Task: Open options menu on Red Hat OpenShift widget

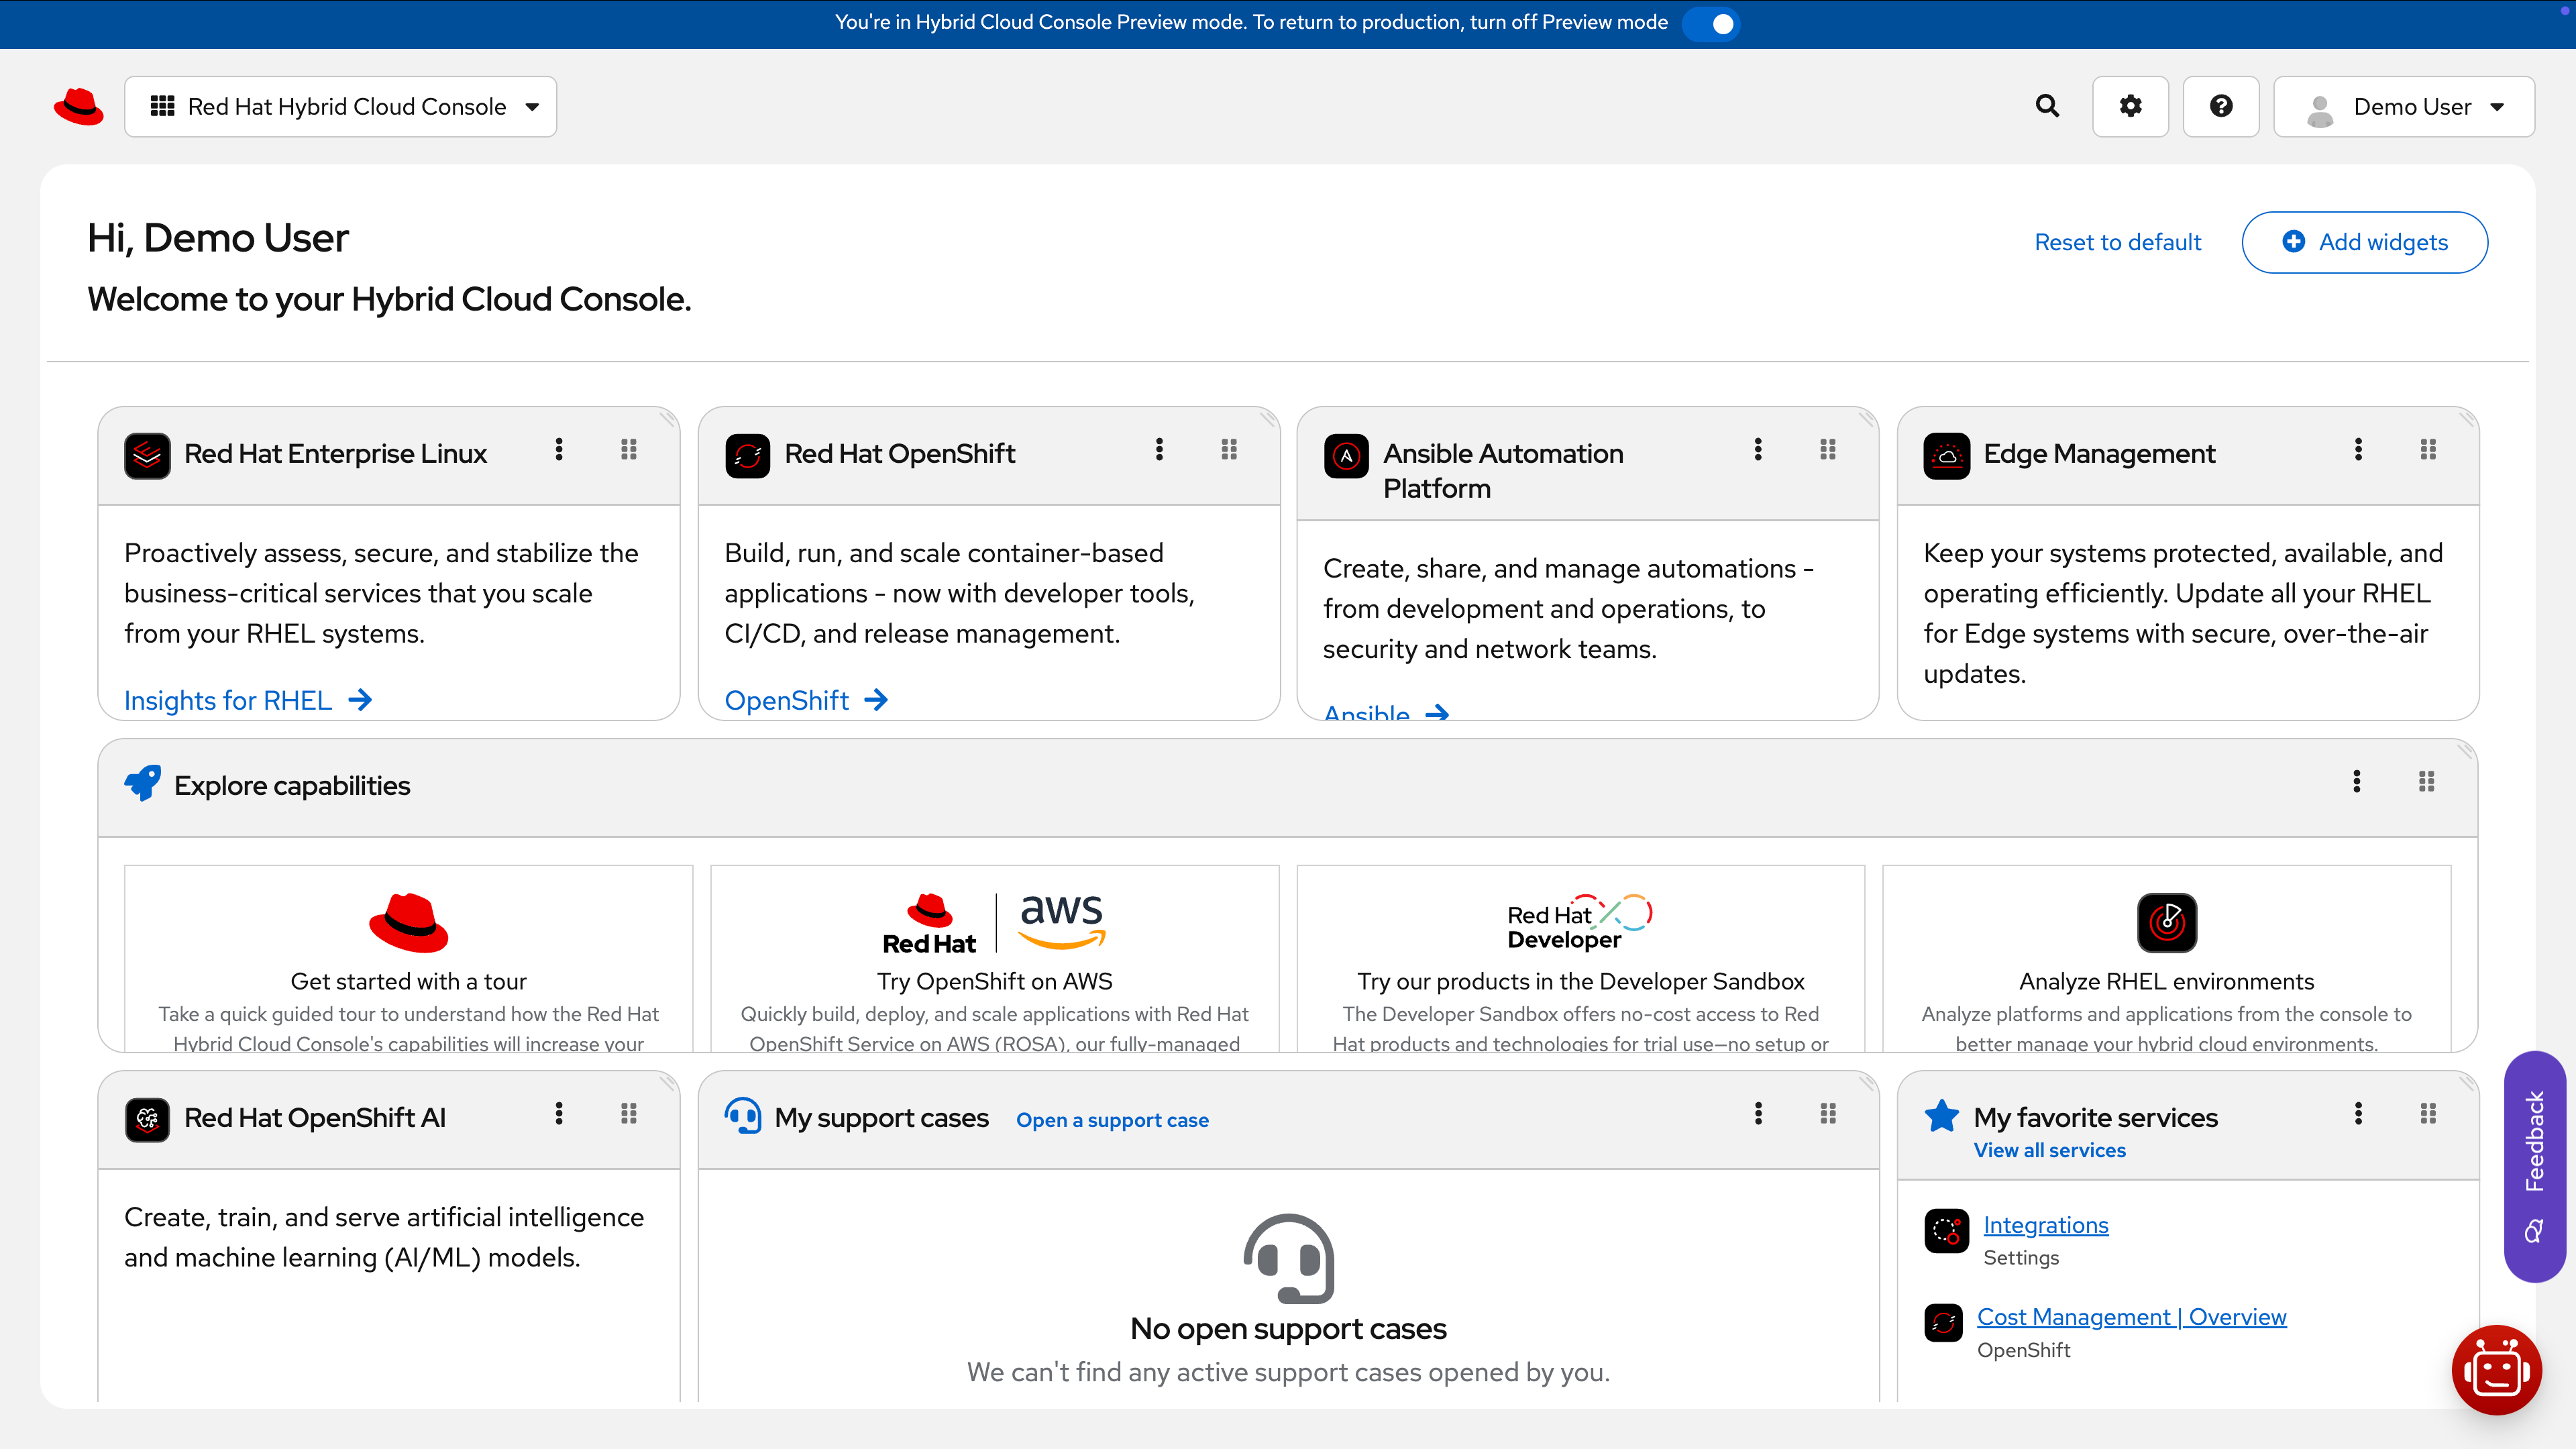Action: point(1160,450)
